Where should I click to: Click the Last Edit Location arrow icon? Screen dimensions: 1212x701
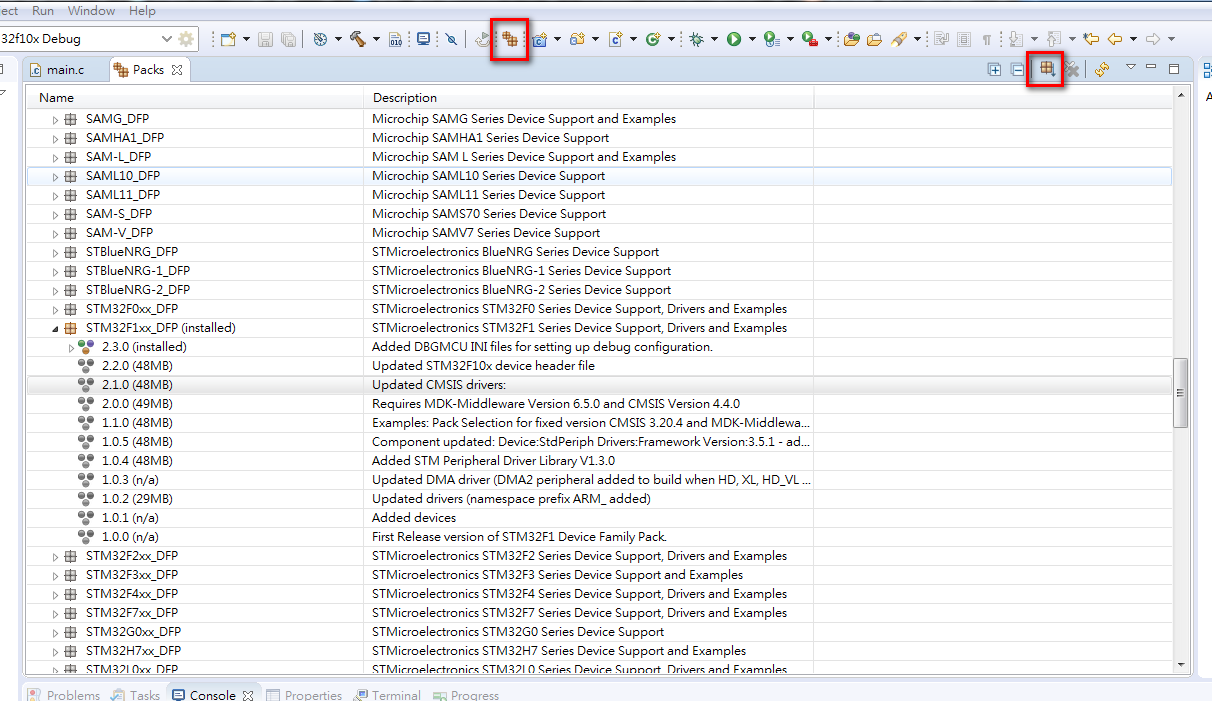[1091, 39]
